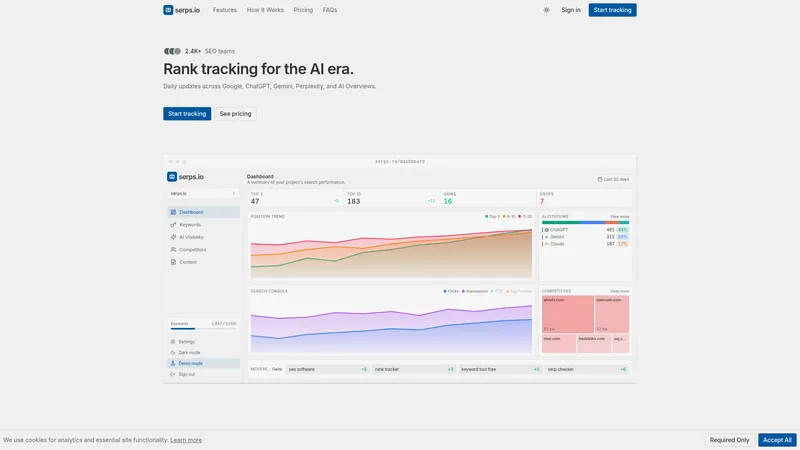Click the Claude icon in AI Citations
The width and height of the screenshot is (800, 450).
(x=546, y=244)
